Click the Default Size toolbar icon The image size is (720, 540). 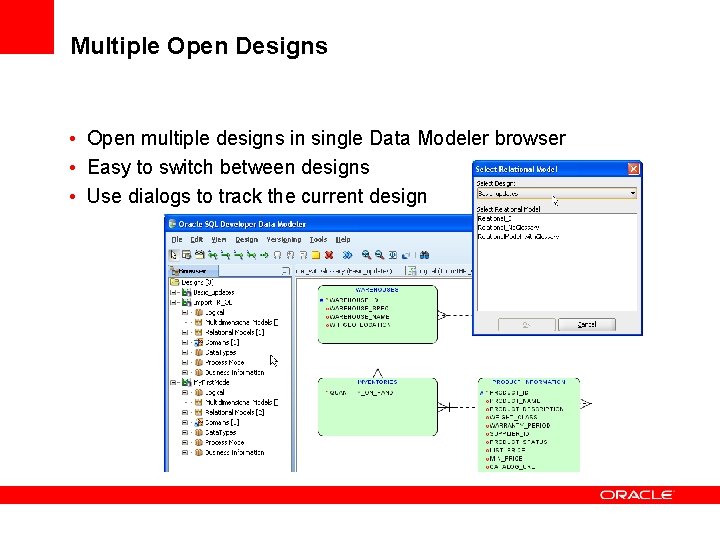(x=405, y=255)
